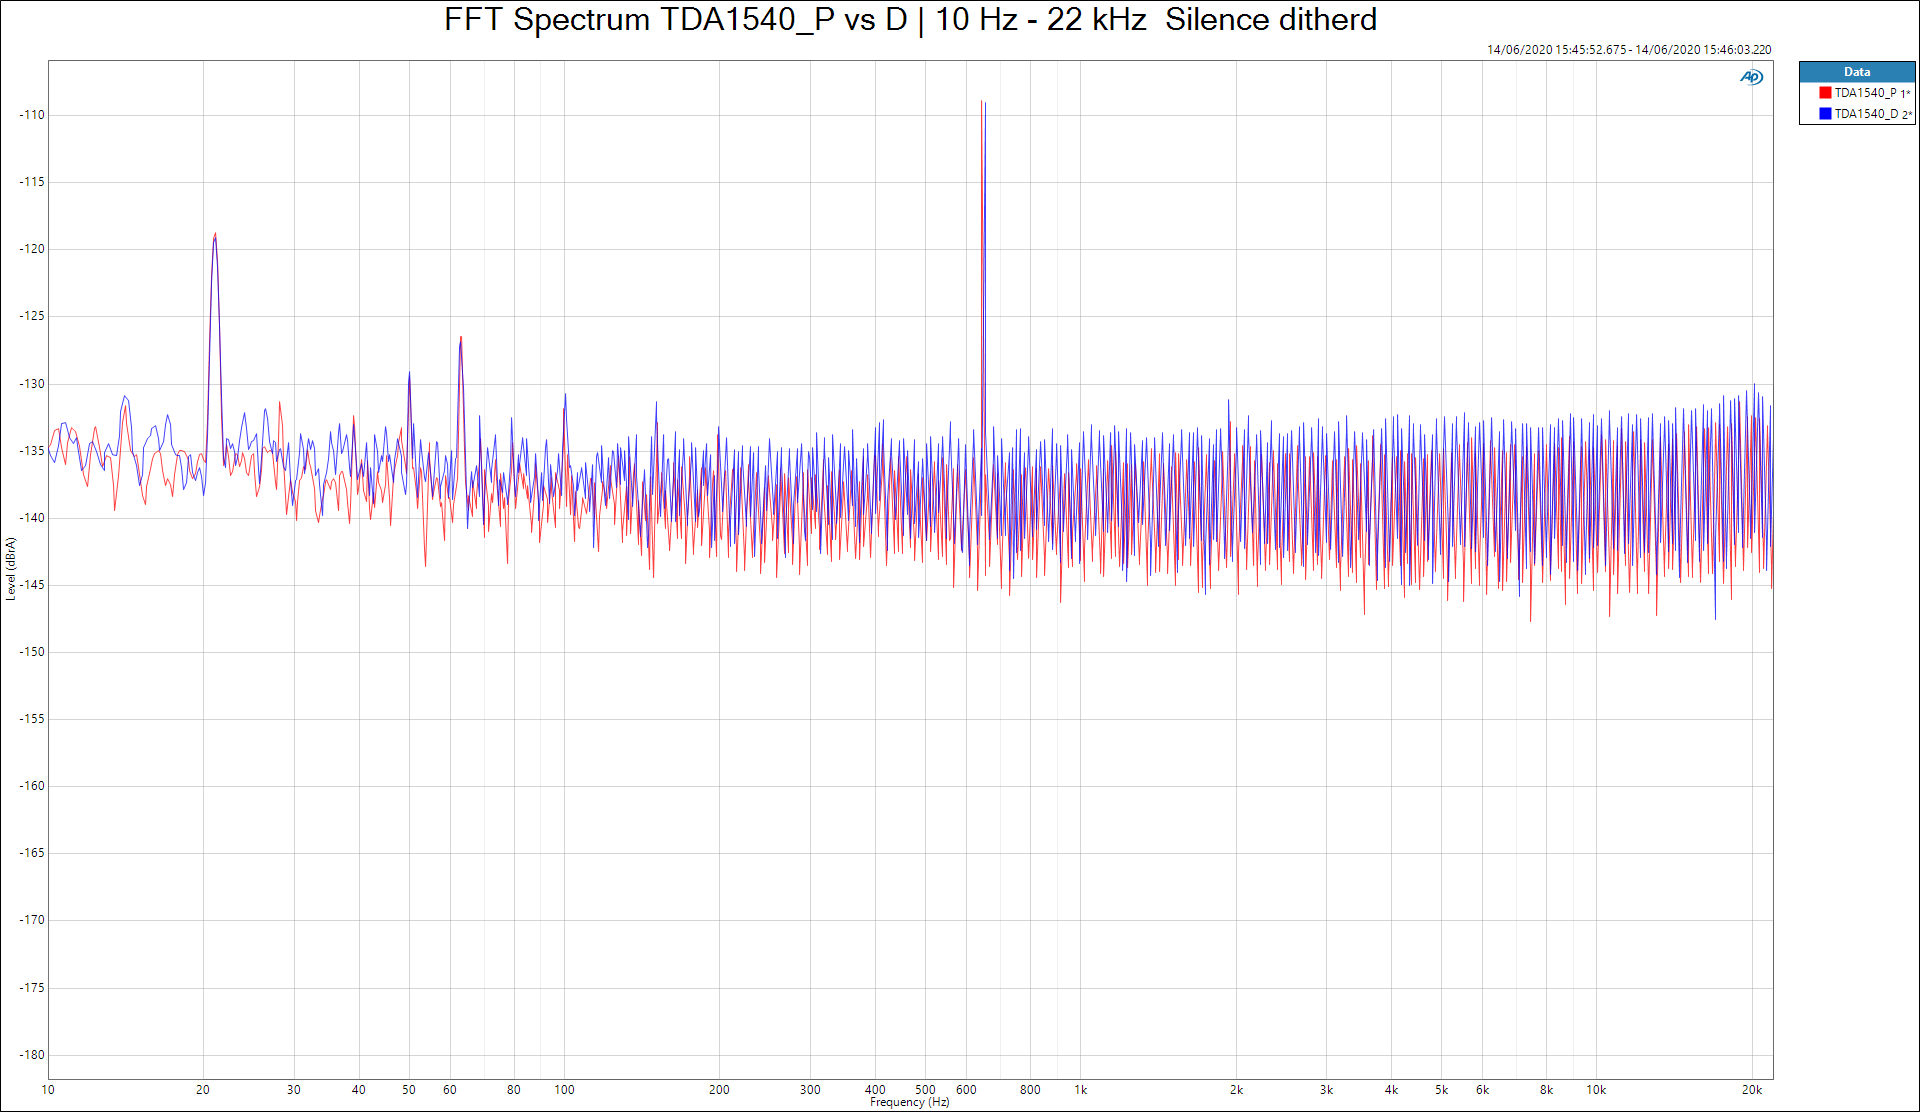Click the spectral peak near 21 Hz
Viewport: 1920px width, 1112px height.
pos(215,237)
